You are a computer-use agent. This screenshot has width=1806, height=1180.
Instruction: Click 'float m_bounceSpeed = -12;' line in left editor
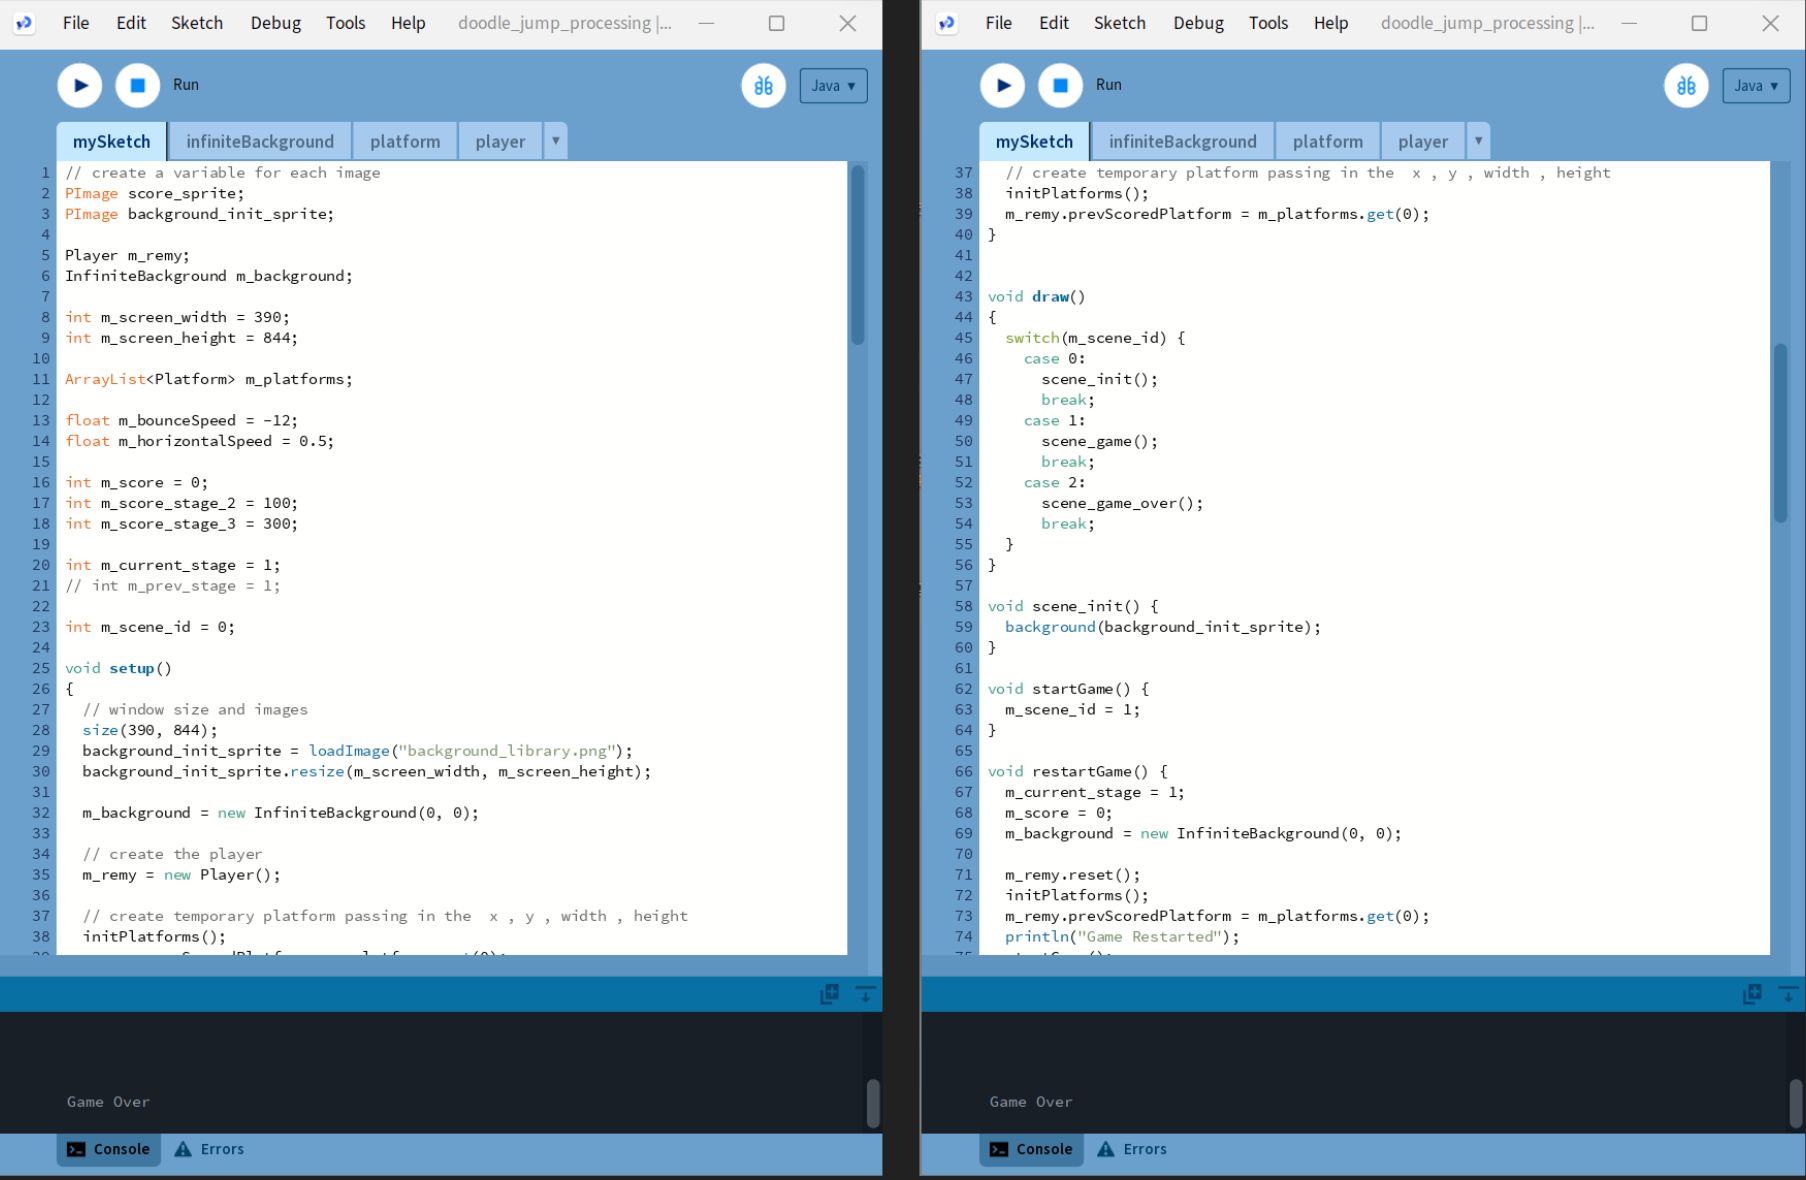181,421
